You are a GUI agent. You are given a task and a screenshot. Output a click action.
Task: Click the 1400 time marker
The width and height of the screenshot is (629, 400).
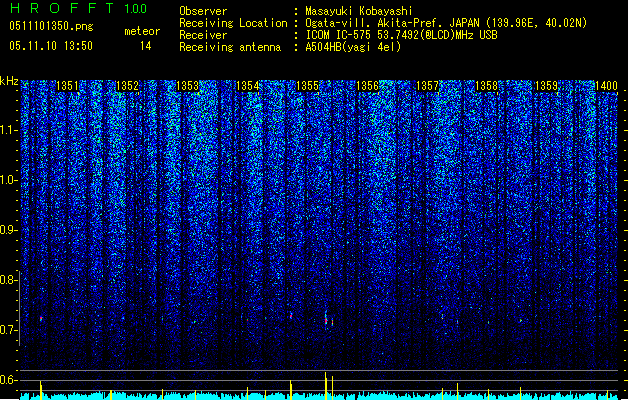pos(606,86)
